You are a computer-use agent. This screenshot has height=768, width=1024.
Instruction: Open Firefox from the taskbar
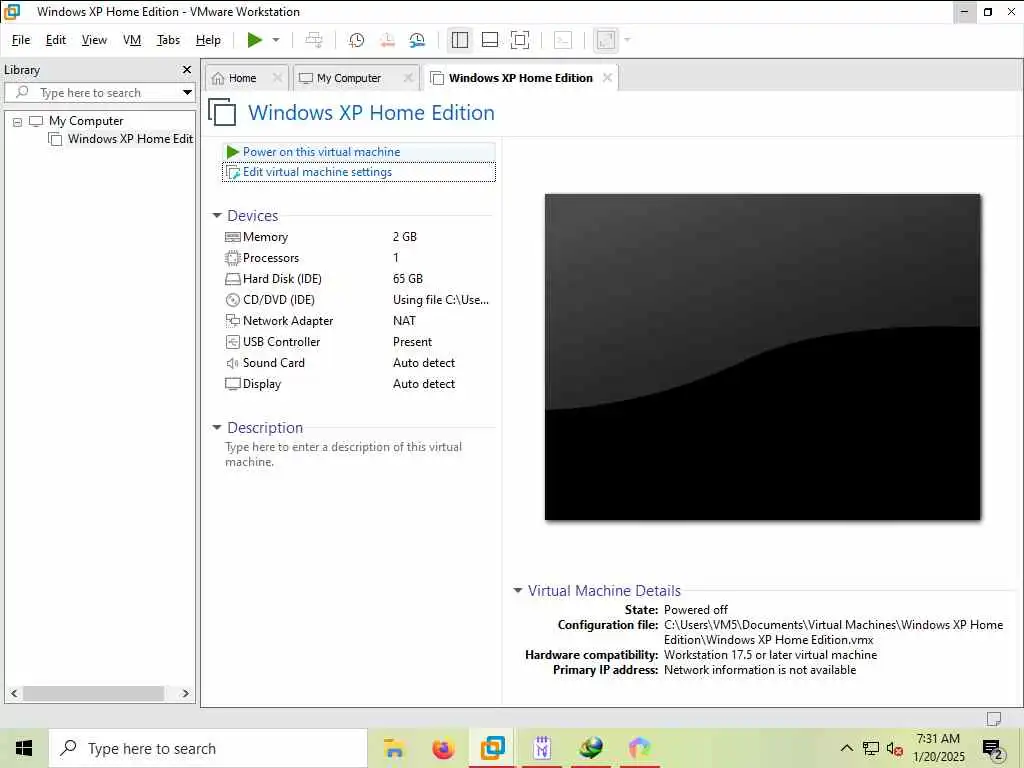pos(443,748)
